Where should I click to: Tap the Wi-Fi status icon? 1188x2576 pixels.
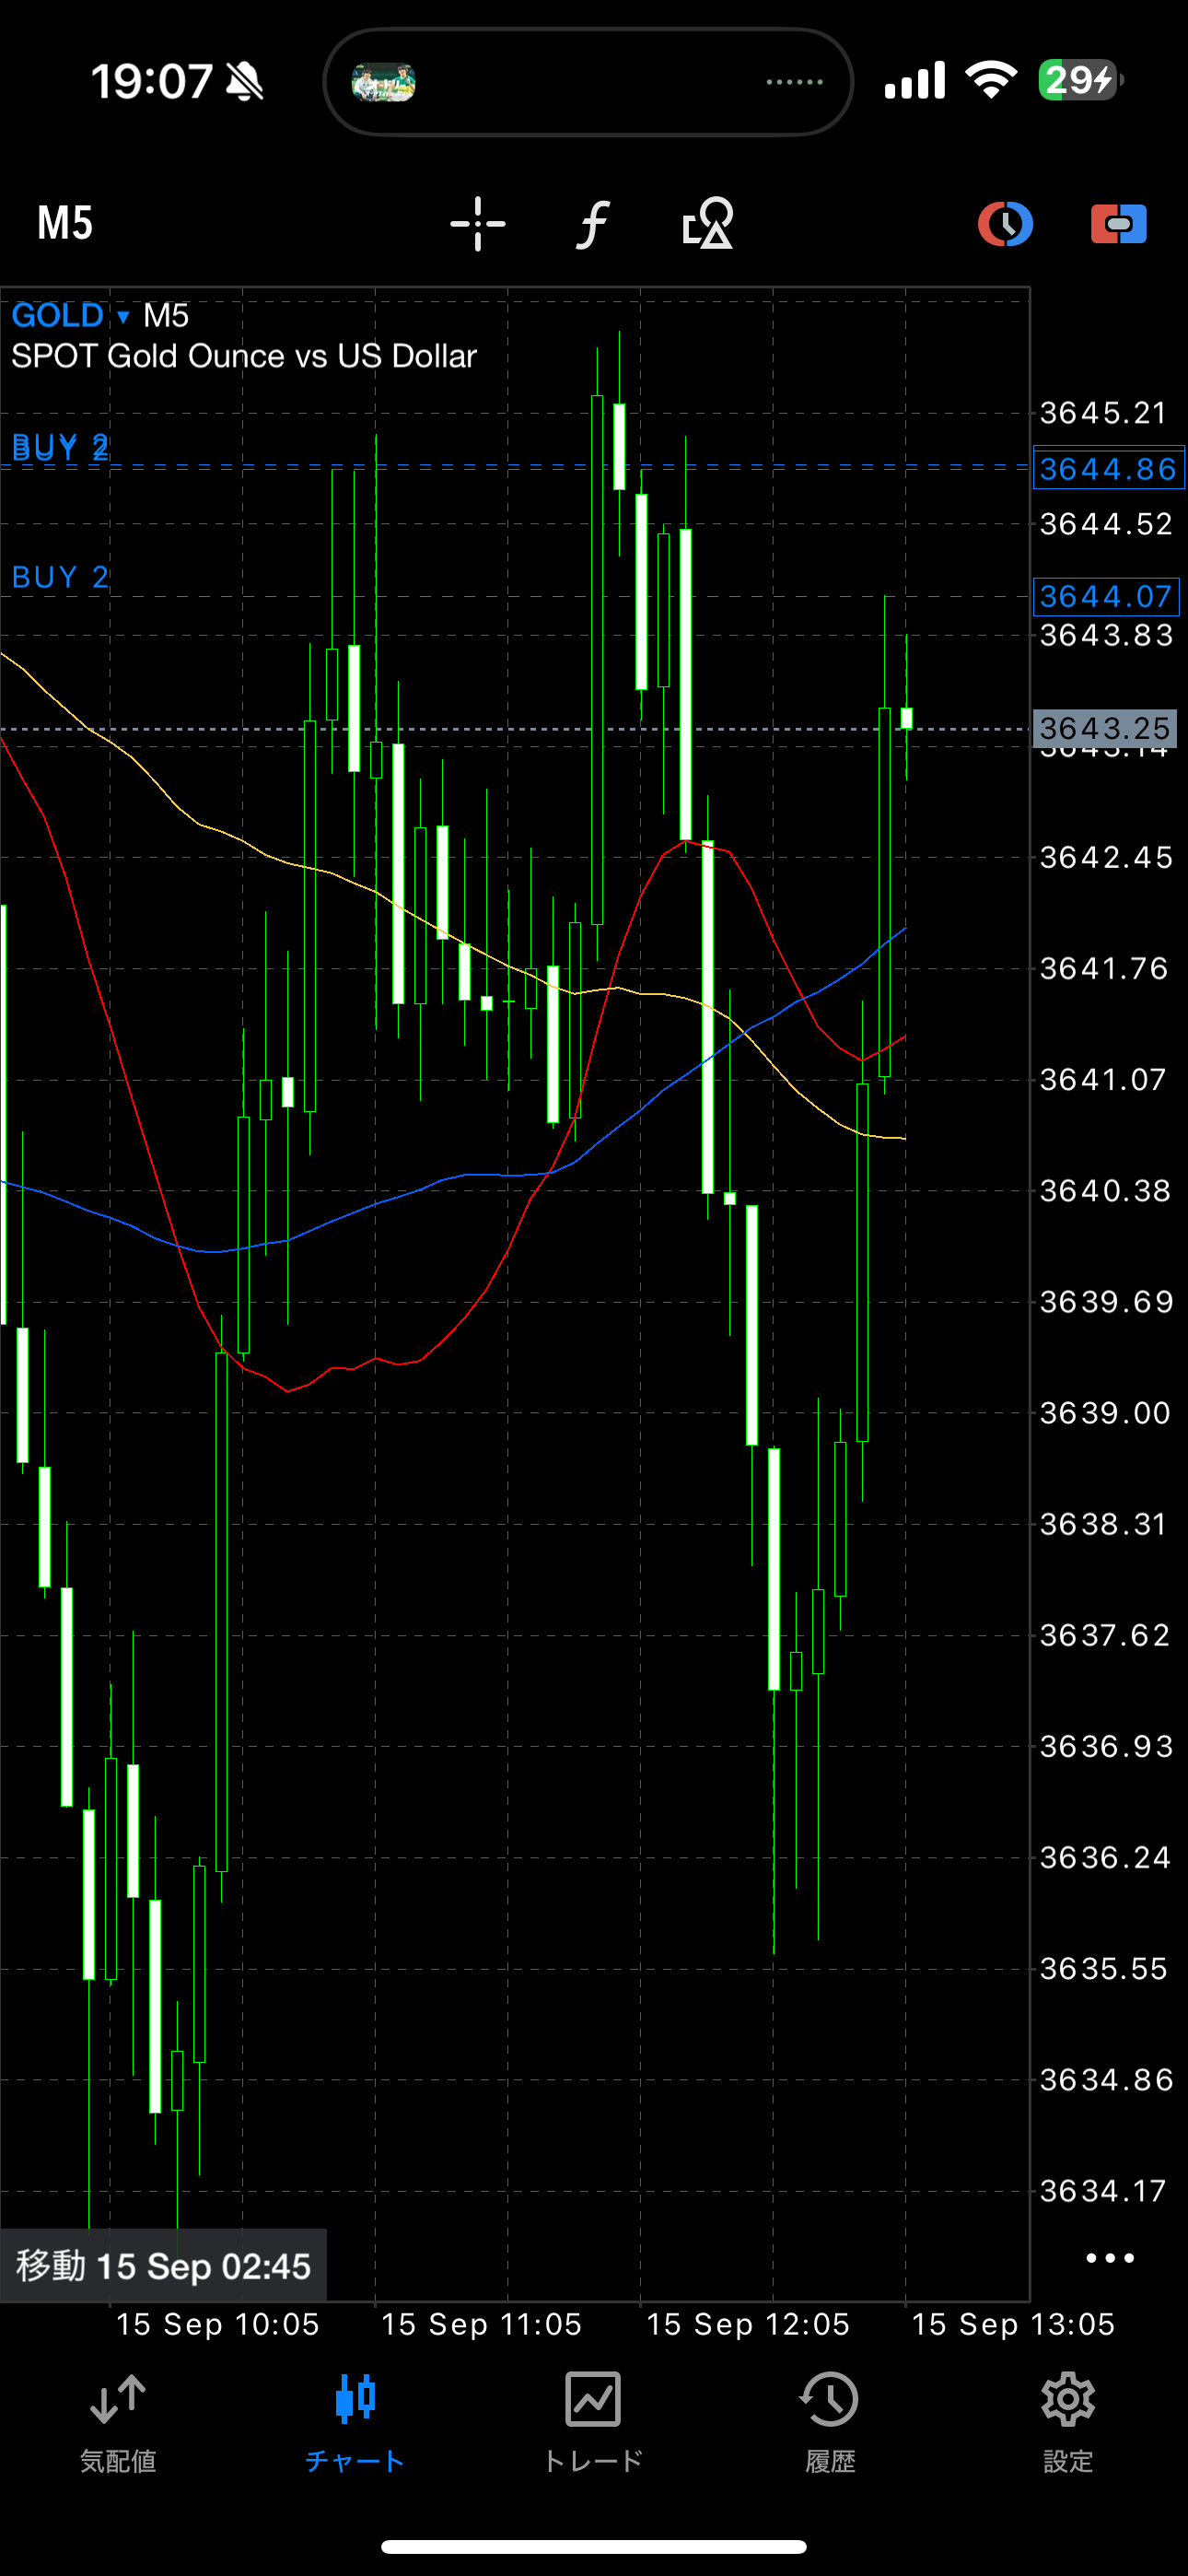(x=991, y=80)
